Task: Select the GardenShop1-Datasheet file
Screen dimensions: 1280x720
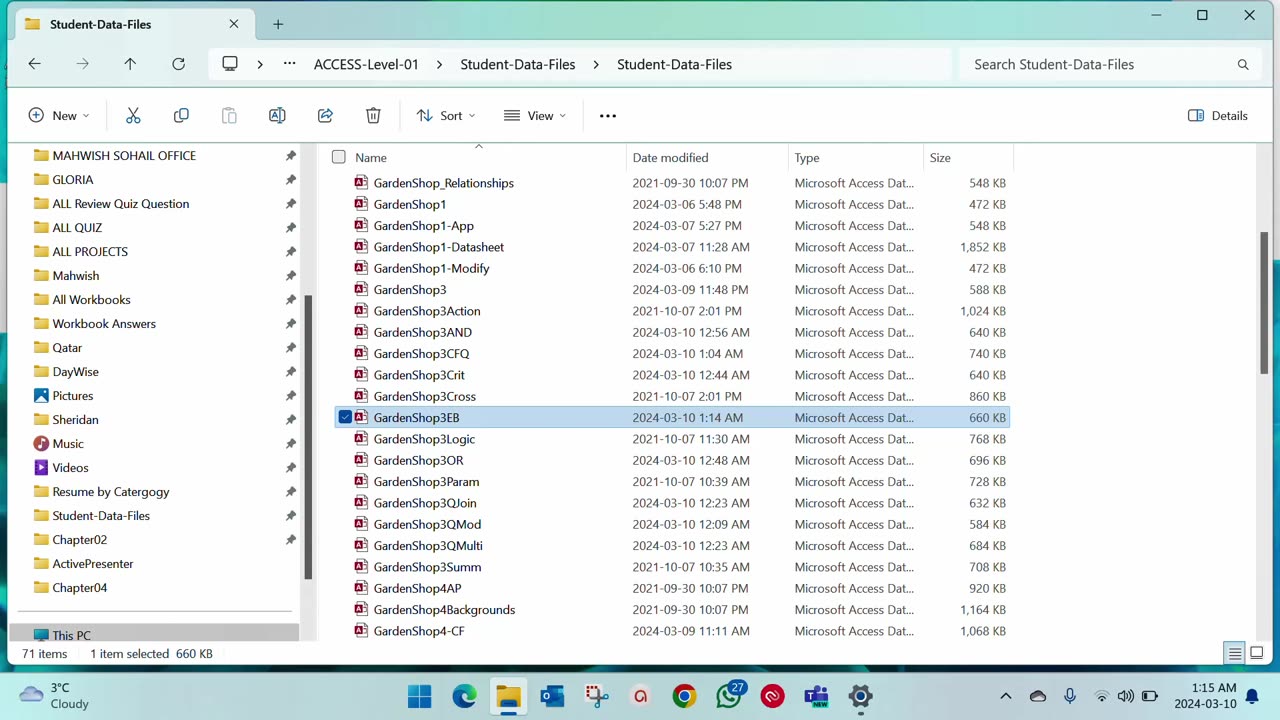Action: pyautogui.click(x=438, y=247)
